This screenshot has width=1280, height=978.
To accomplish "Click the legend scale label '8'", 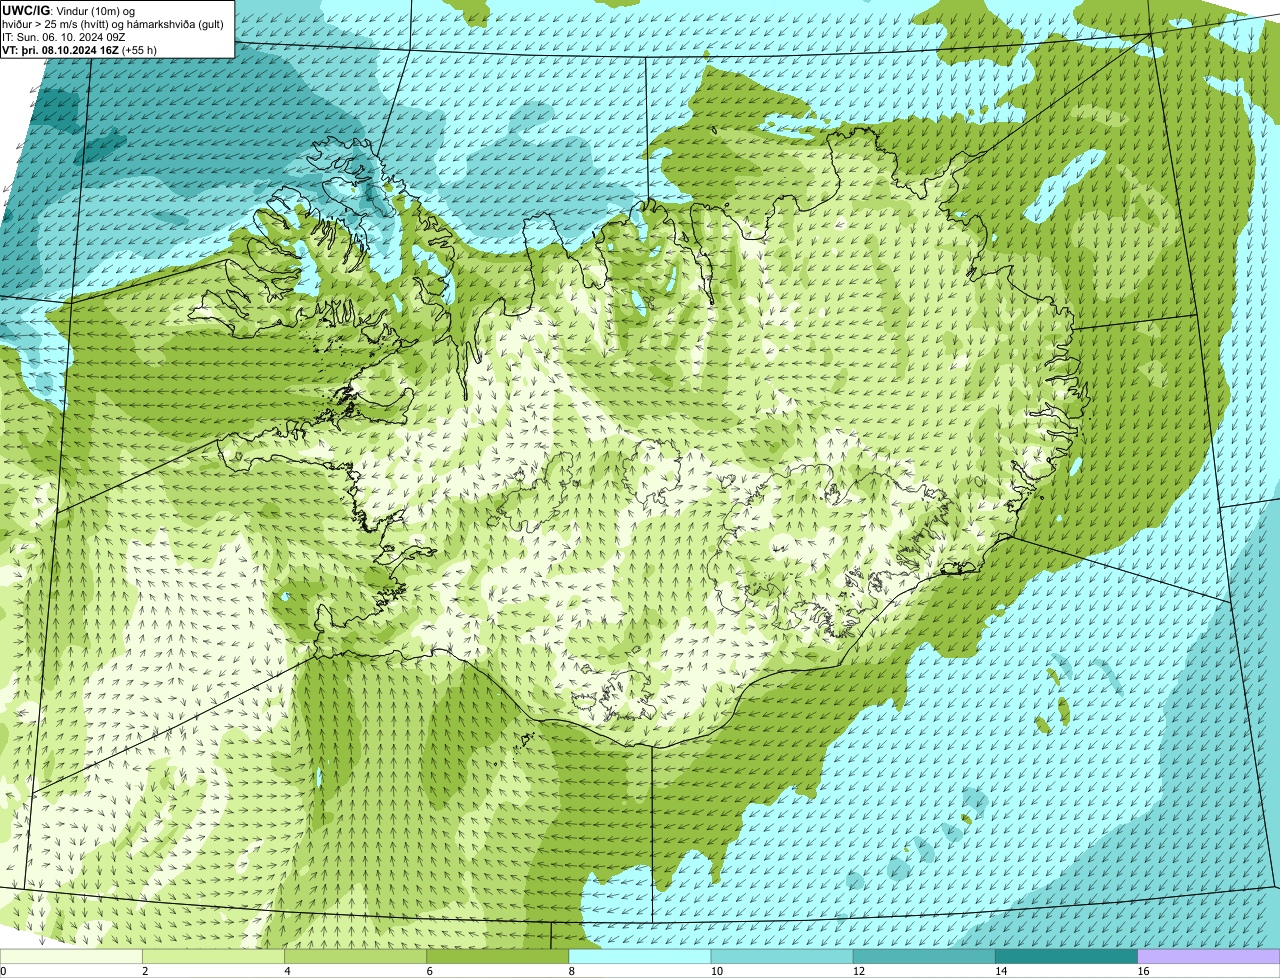I will coord(571,971).
